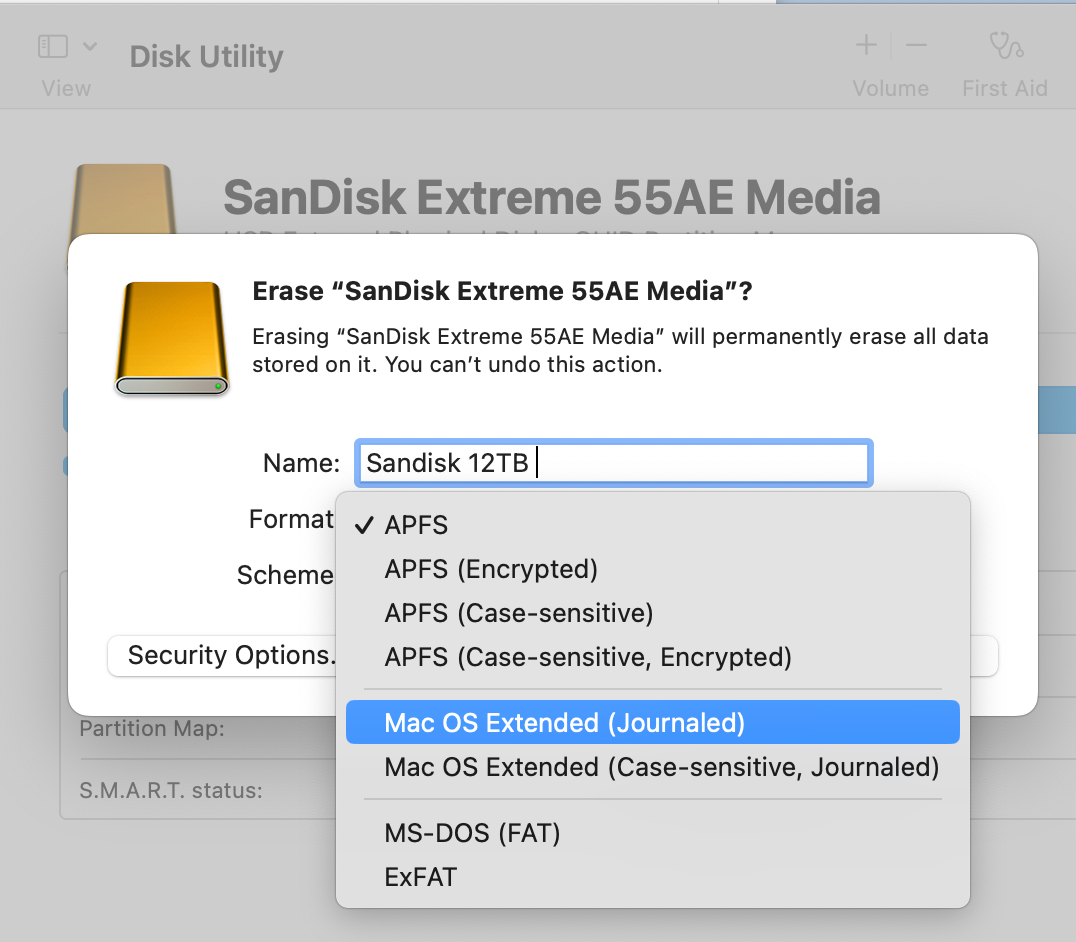Click the large drive icon beside disk title
Image resolution: width=1076 pixels, height=942 pixels.
124,200
